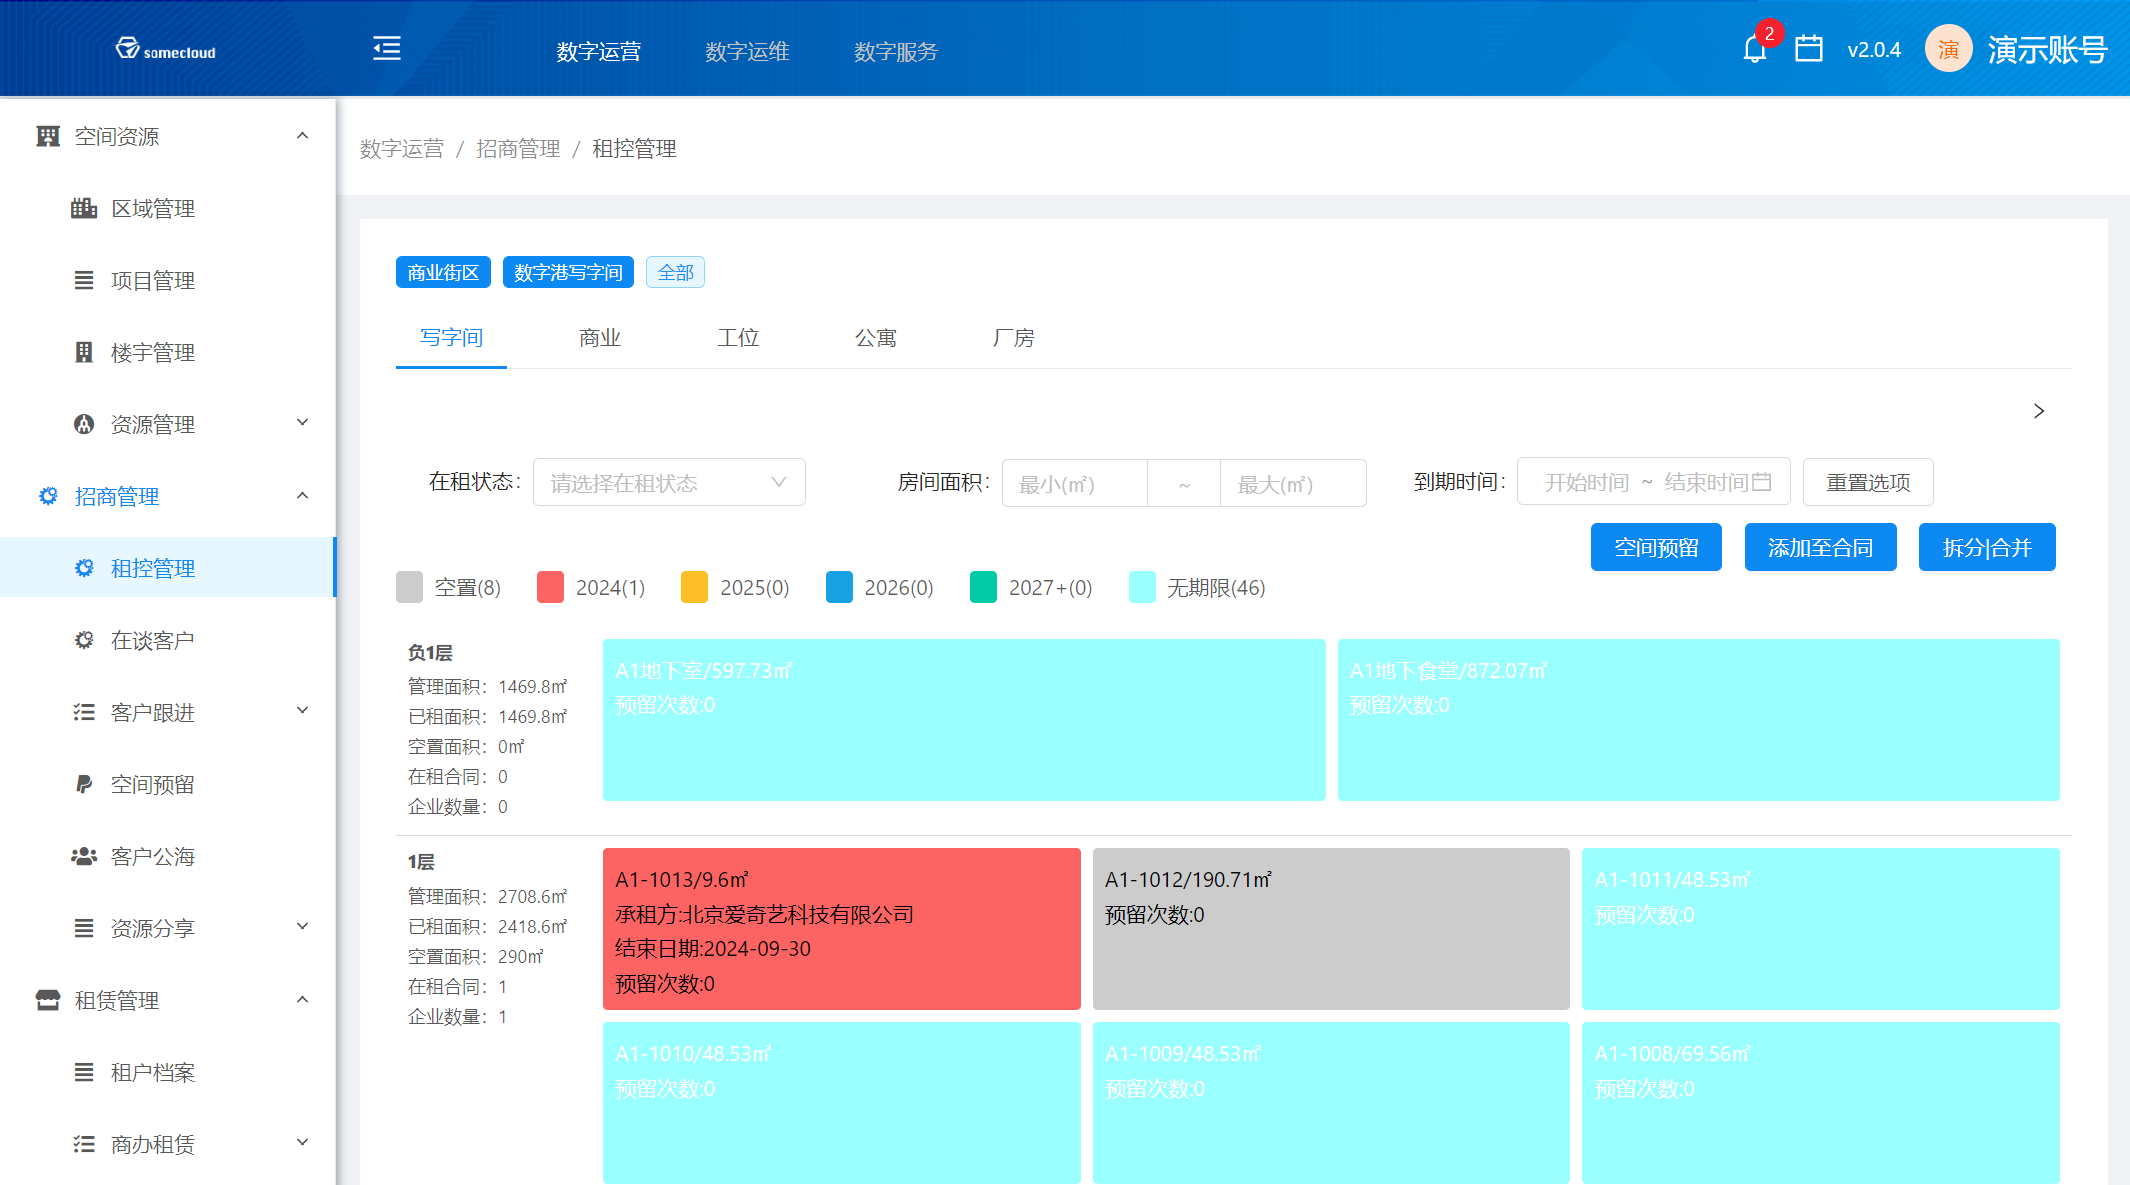Screen dimensions: 2130x1185
Task: Select the 数字港写字间 project tag
Action: 568,272
